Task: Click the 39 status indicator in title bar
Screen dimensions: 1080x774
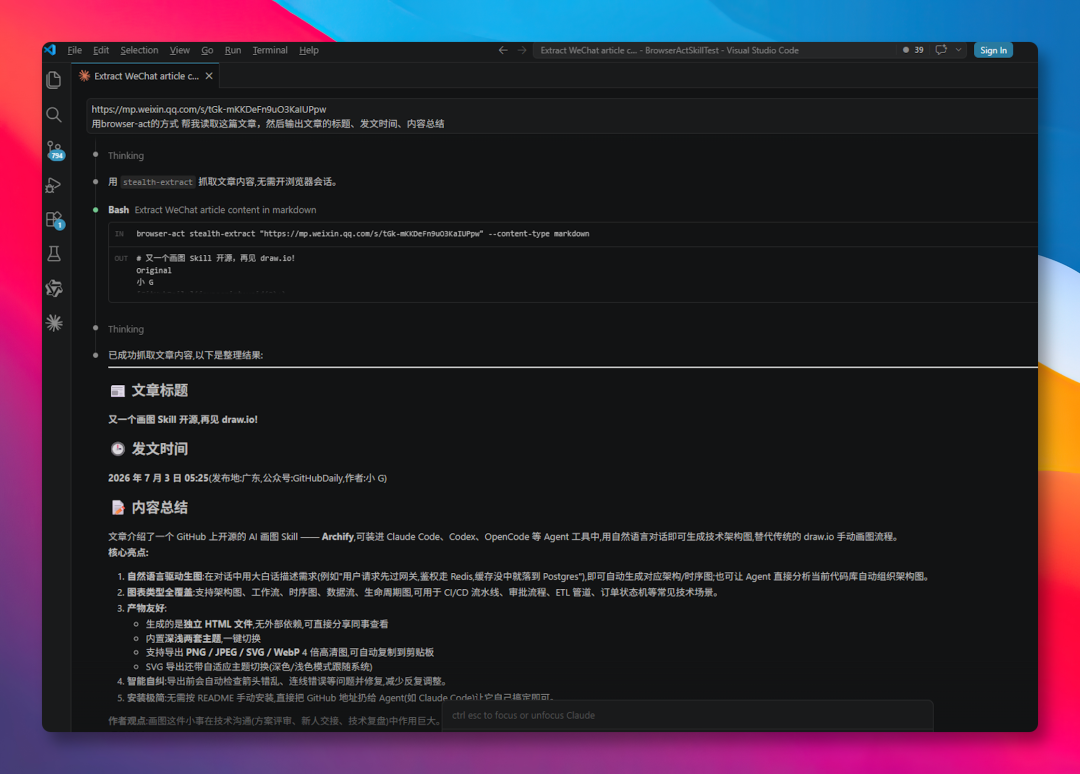Action: [913, 50]
